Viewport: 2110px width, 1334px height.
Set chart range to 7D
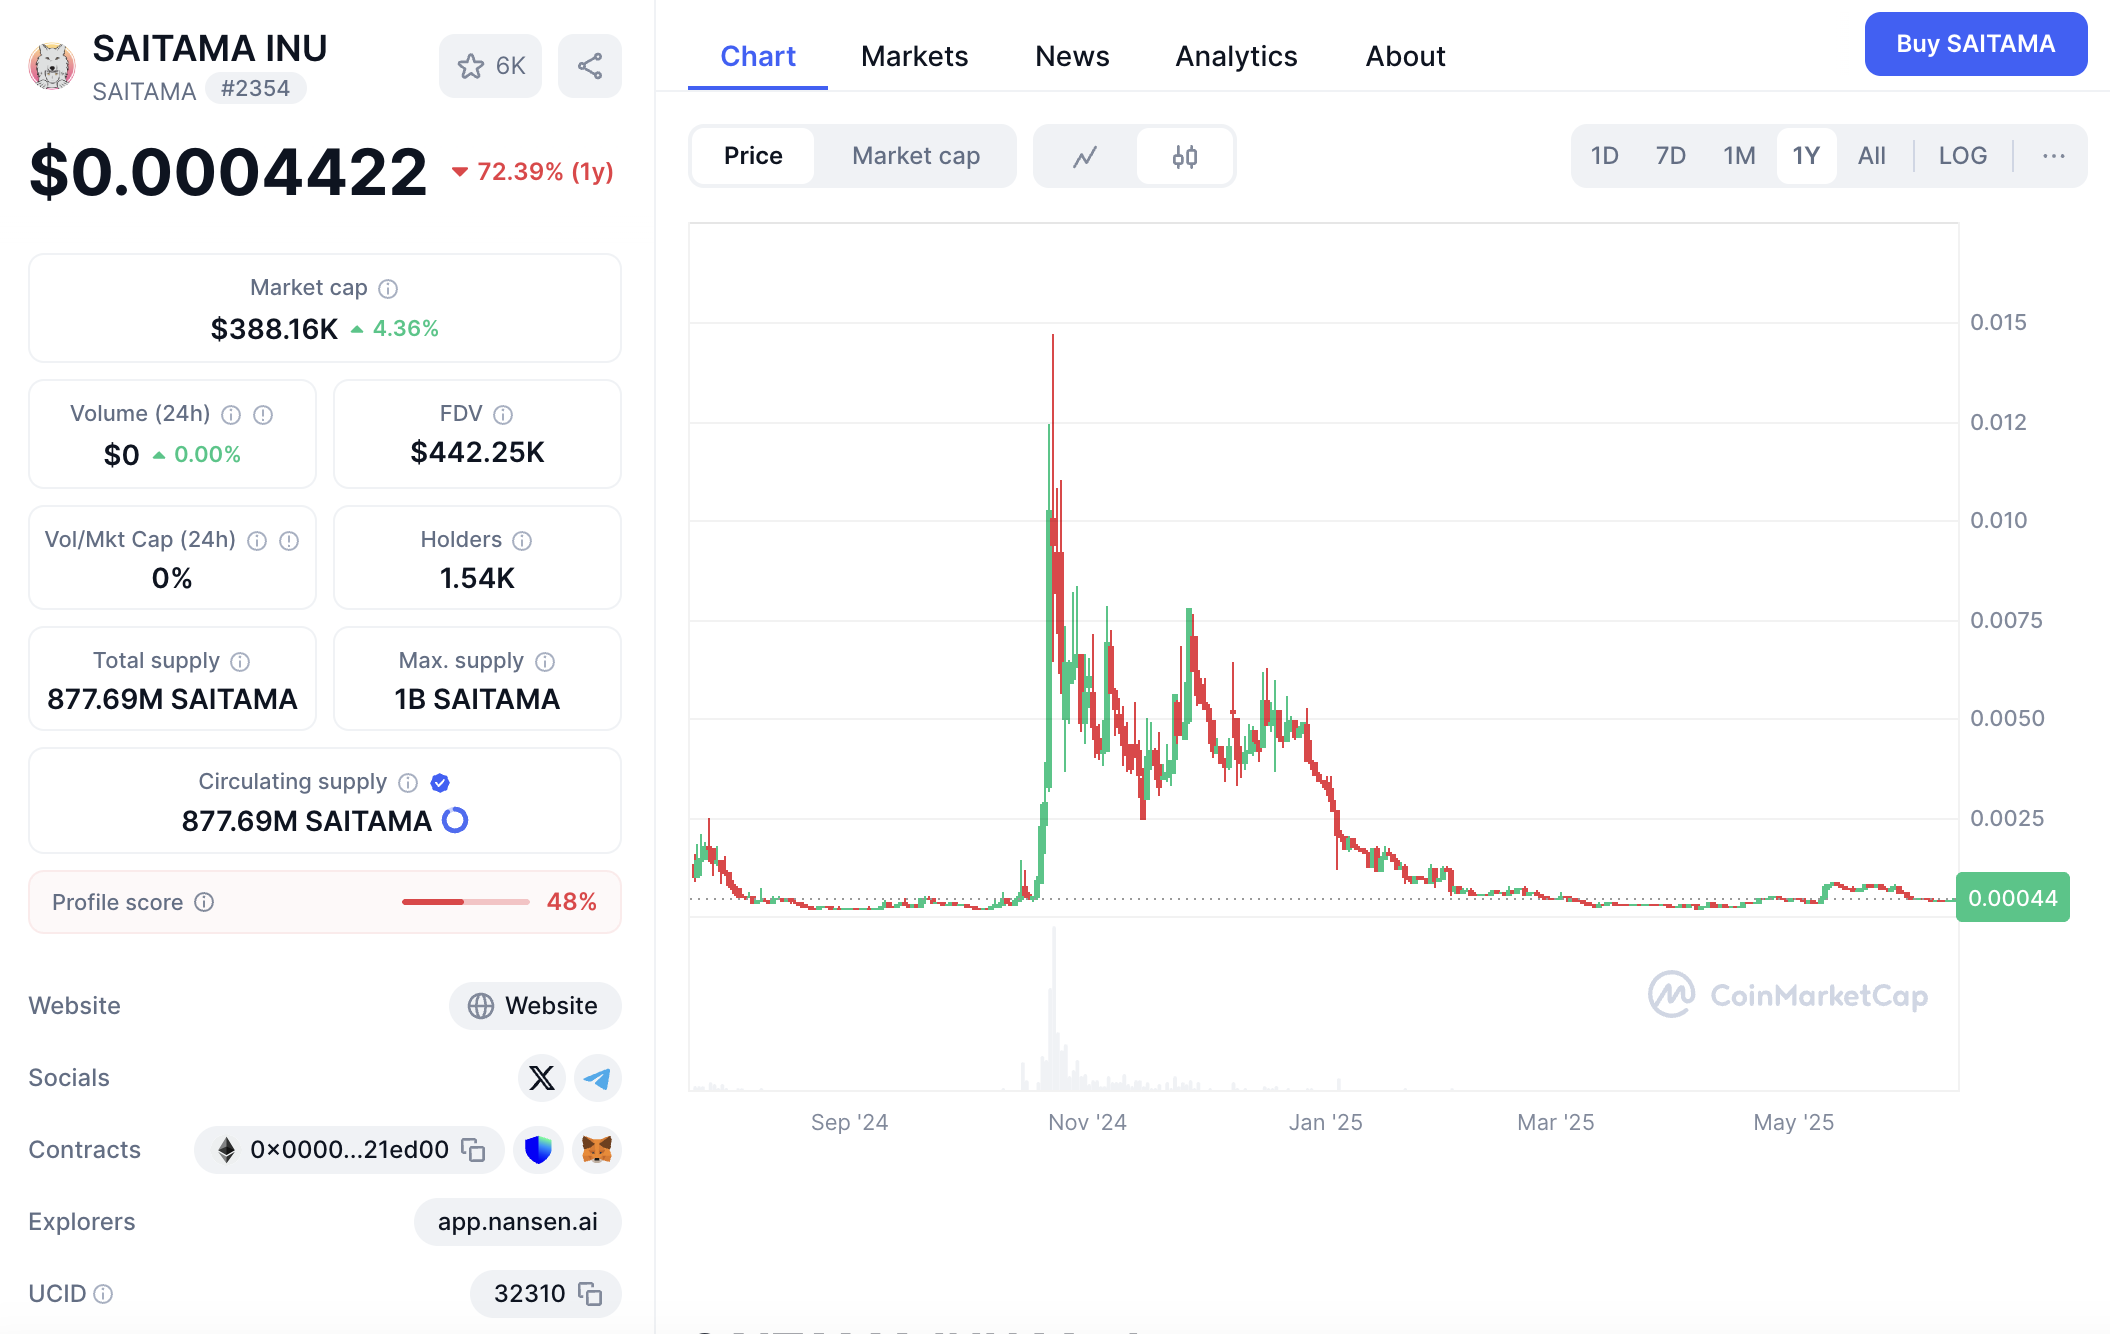pyautogui.click(x=1670, y=156)
